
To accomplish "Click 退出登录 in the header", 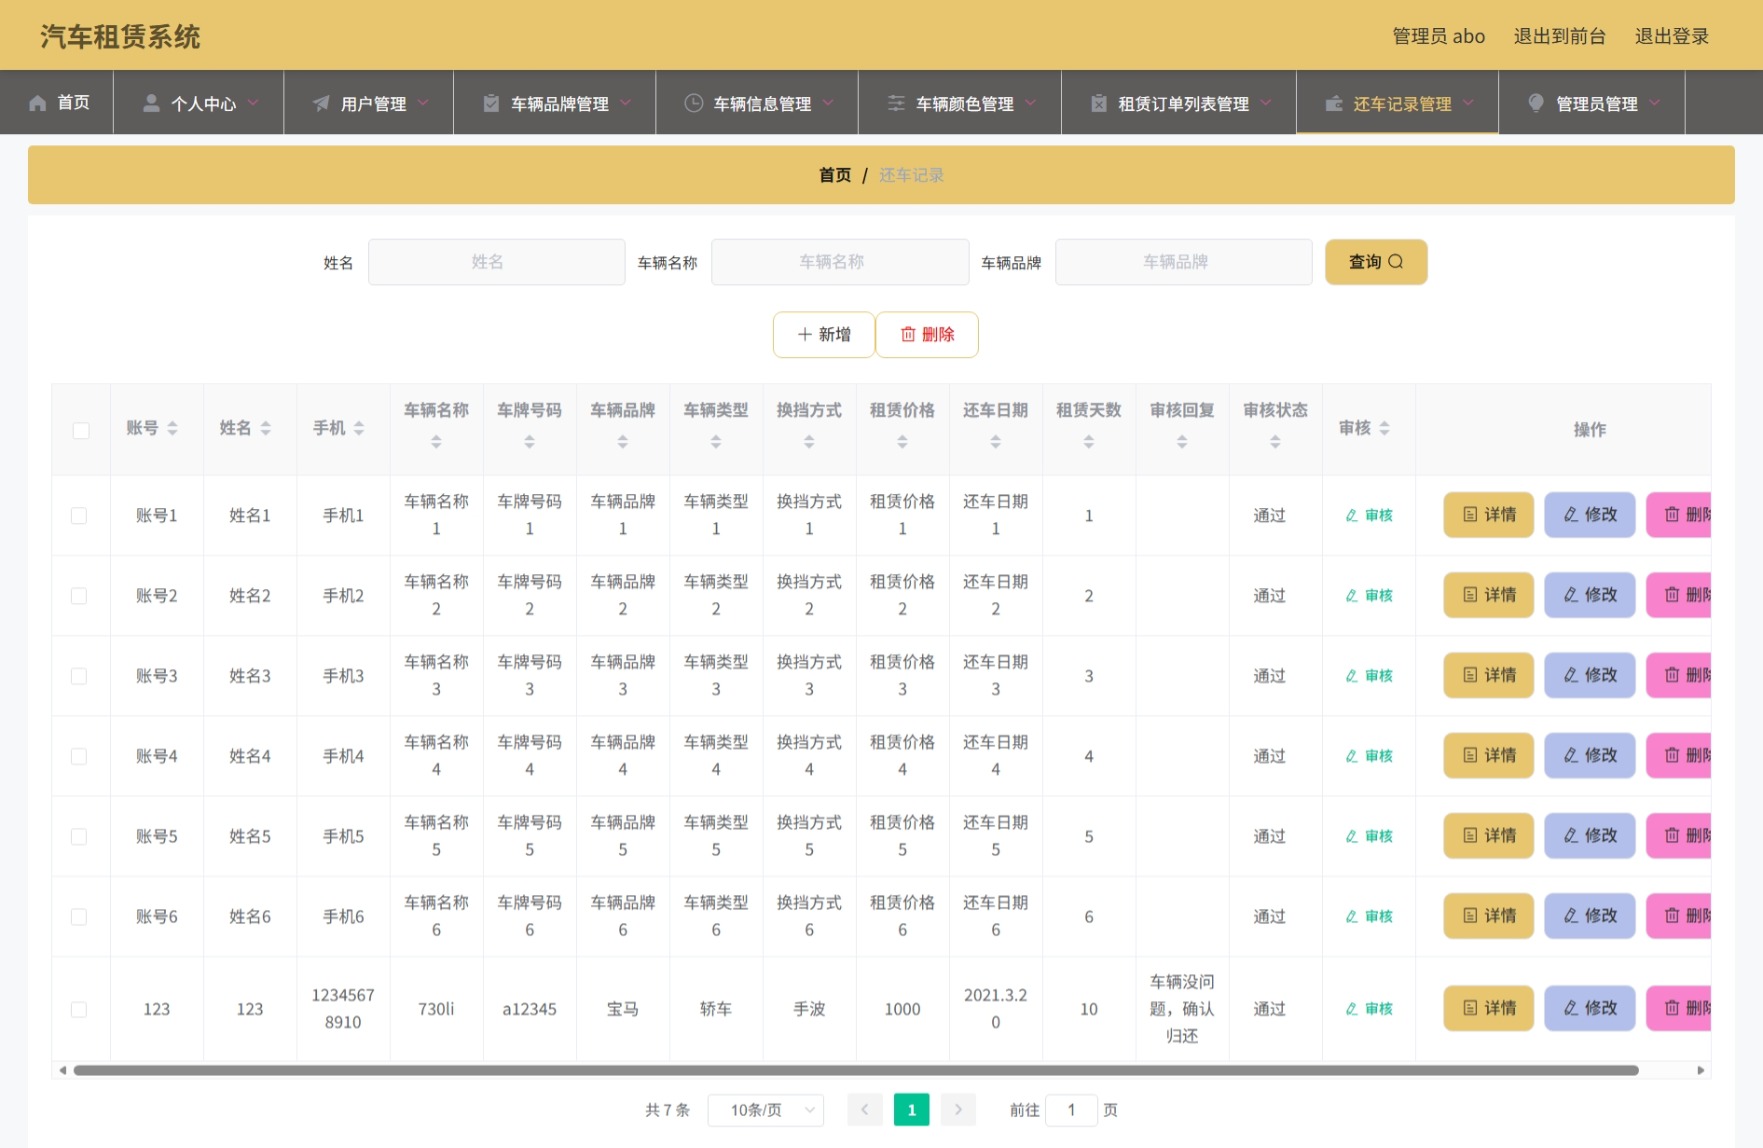I will pos(1671,36).
